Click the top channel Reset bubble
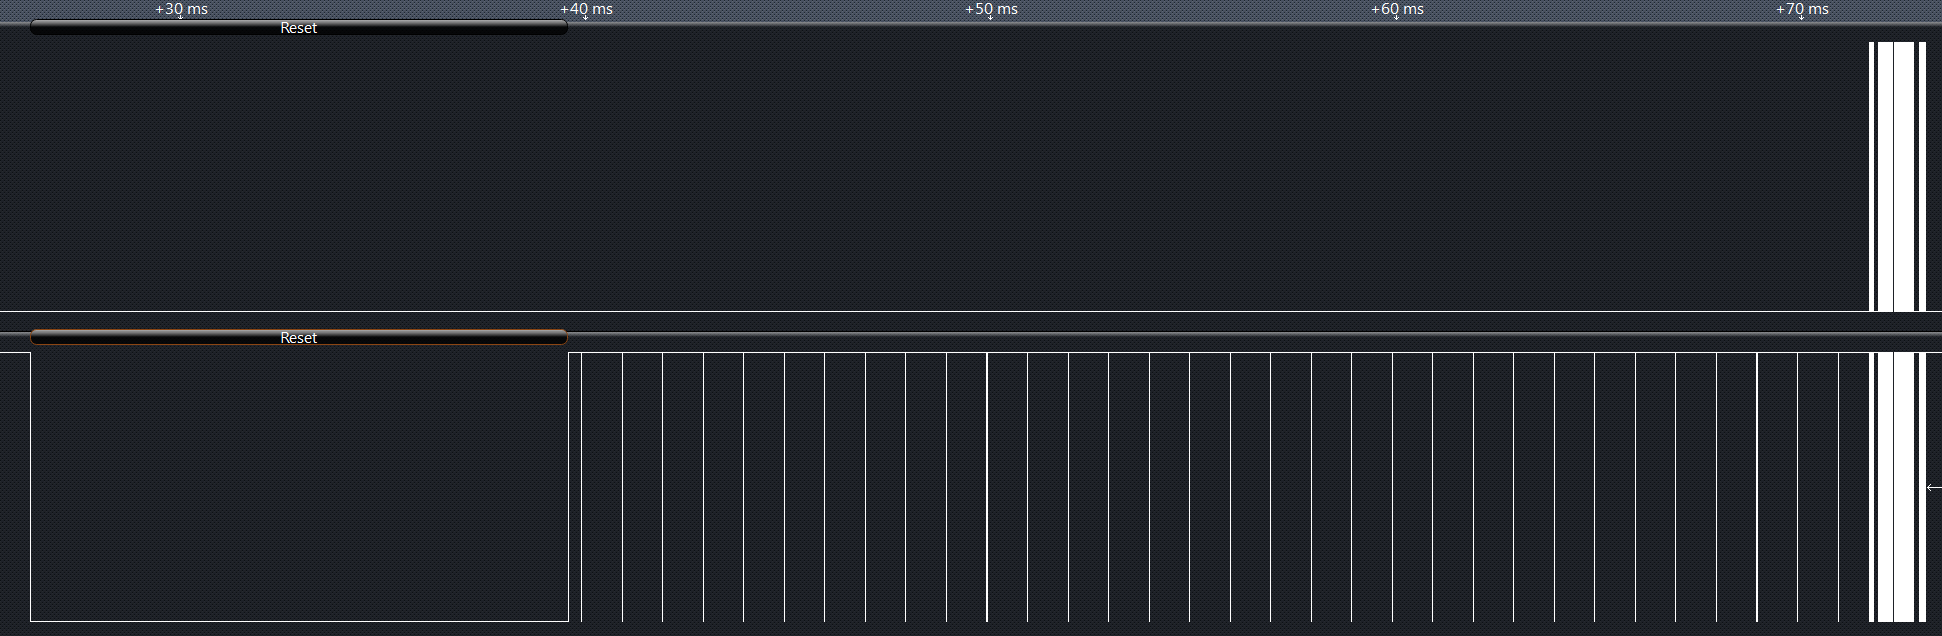1942x636 pixels. 299,28
